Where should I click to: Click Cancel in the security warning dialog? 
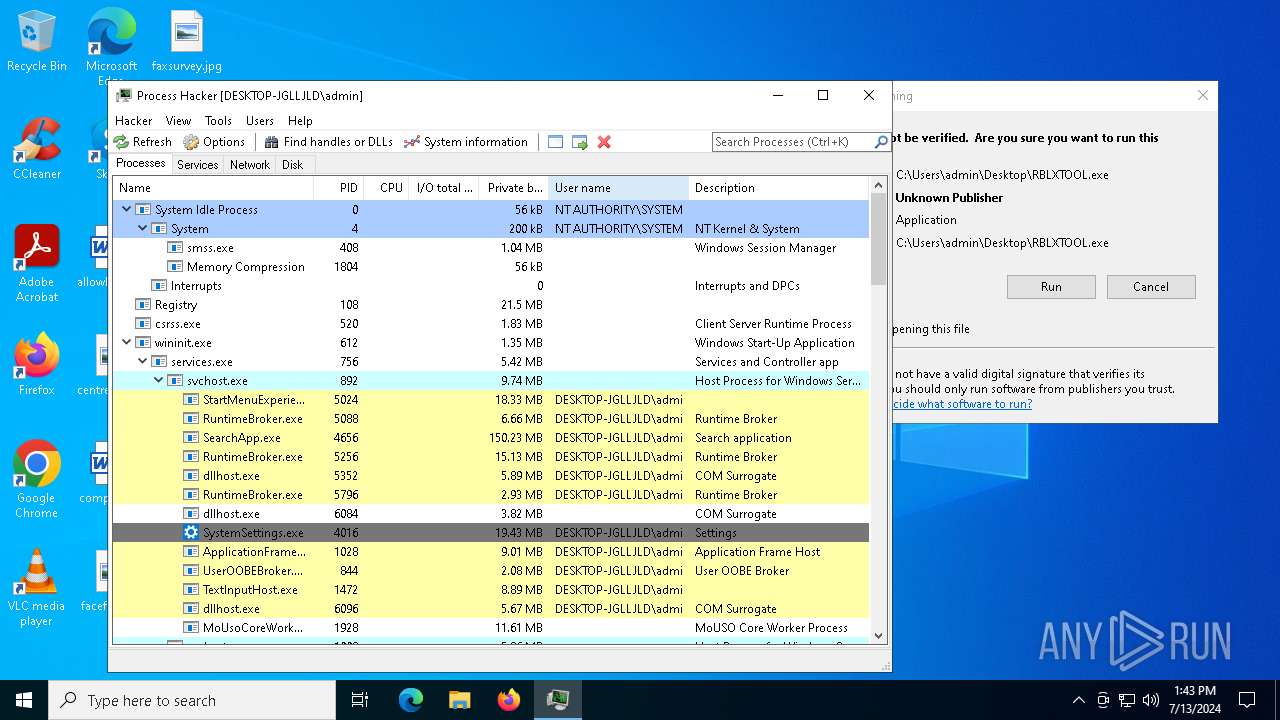pos(1151,287)
